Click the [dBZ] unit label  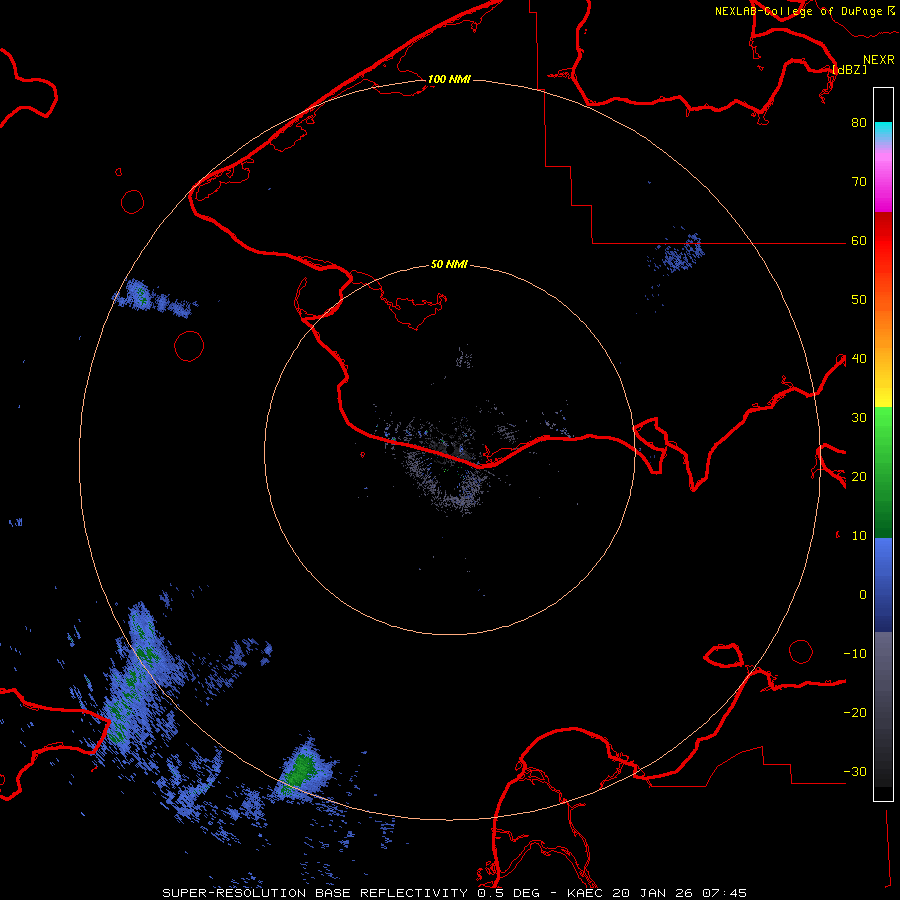coord(849,69)
